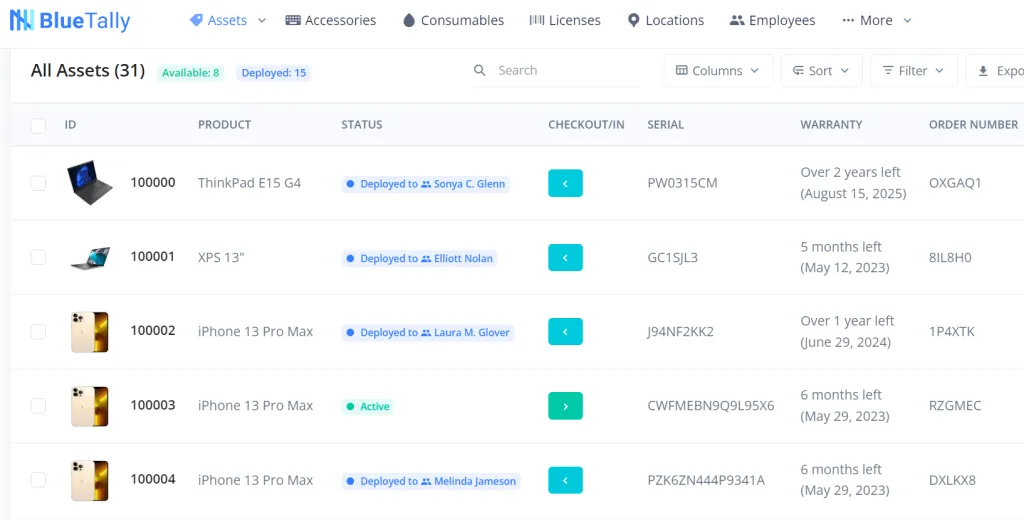Click the PRODUCT column header

(225, 125)
